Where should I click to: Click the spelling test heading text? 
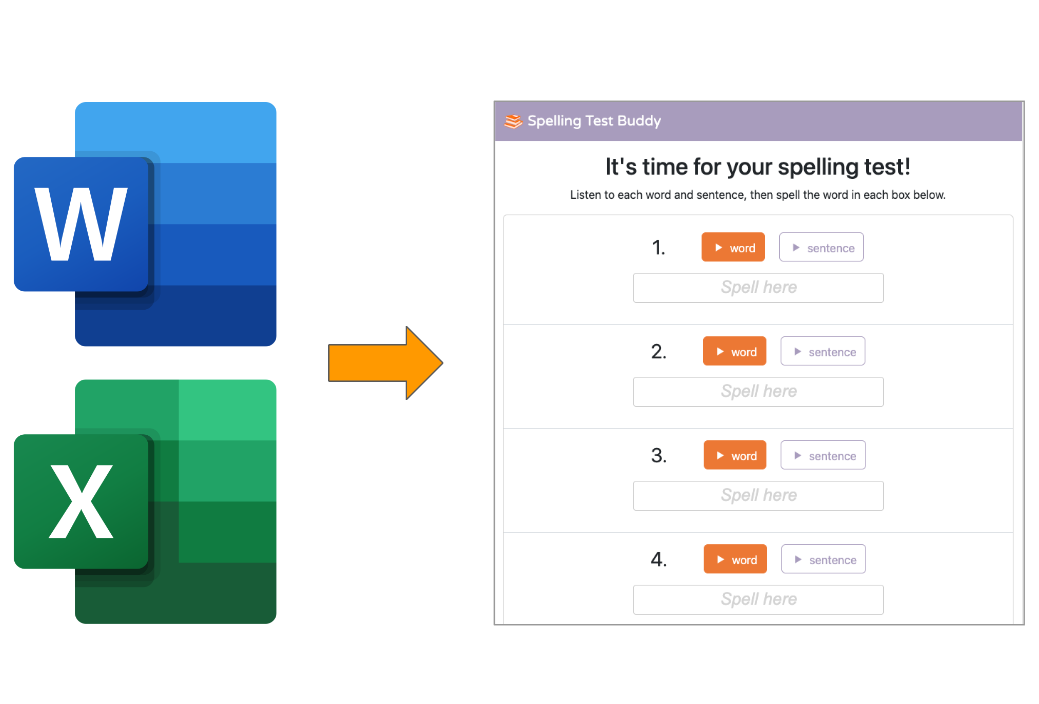(758, 167)
